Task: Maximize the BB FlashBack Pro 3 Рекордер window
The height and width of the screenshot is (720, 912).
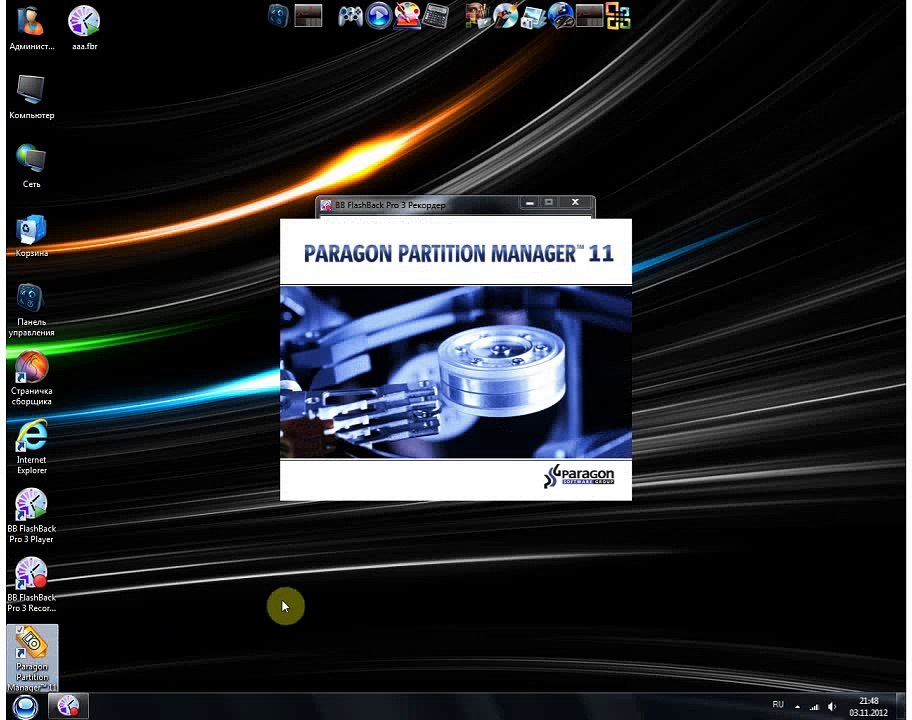Action: [548, 202]
